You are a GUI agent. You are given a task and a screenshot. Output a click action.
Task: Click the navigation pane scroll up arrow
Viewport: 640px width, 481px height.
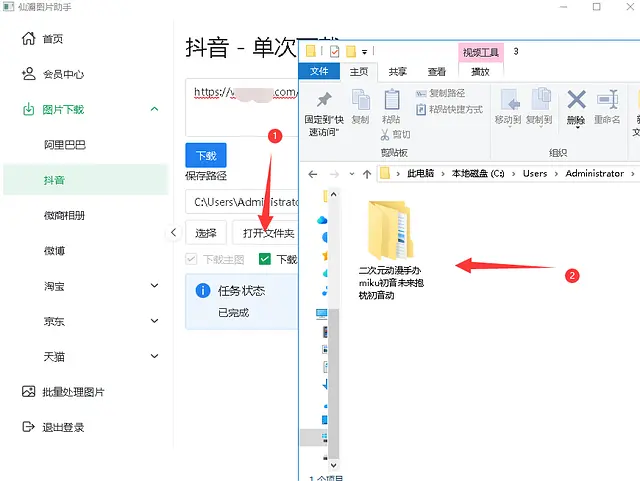(333, 194)
